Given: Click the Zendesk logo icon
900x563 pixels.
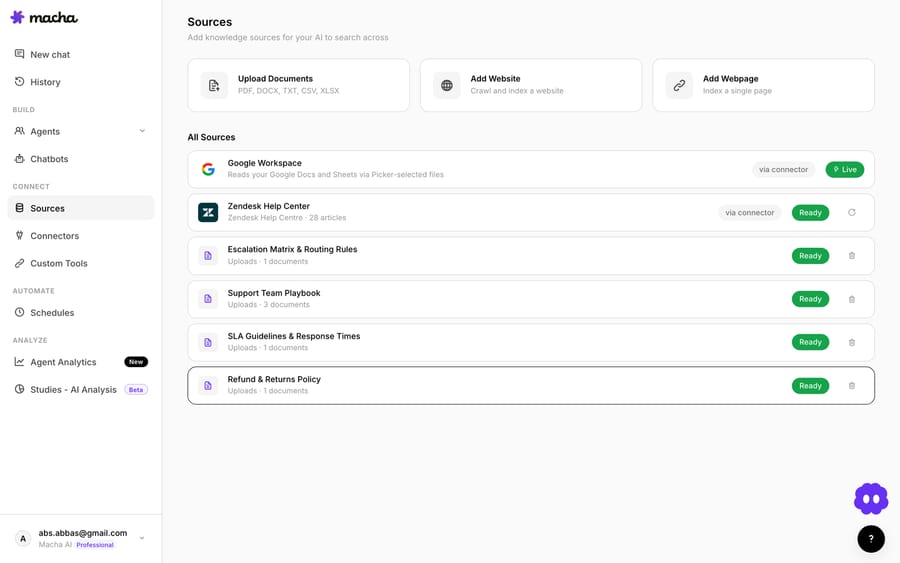Looking at the screenshot, I should point(208,212).
